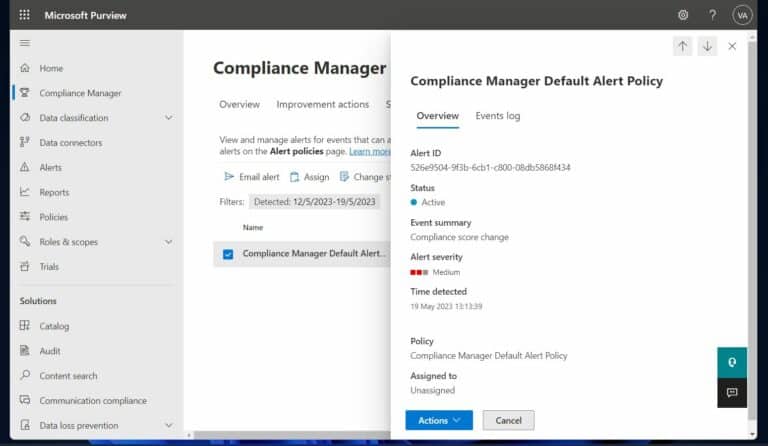Select the Compliance Manager Default Alert row text

point(314,253)
